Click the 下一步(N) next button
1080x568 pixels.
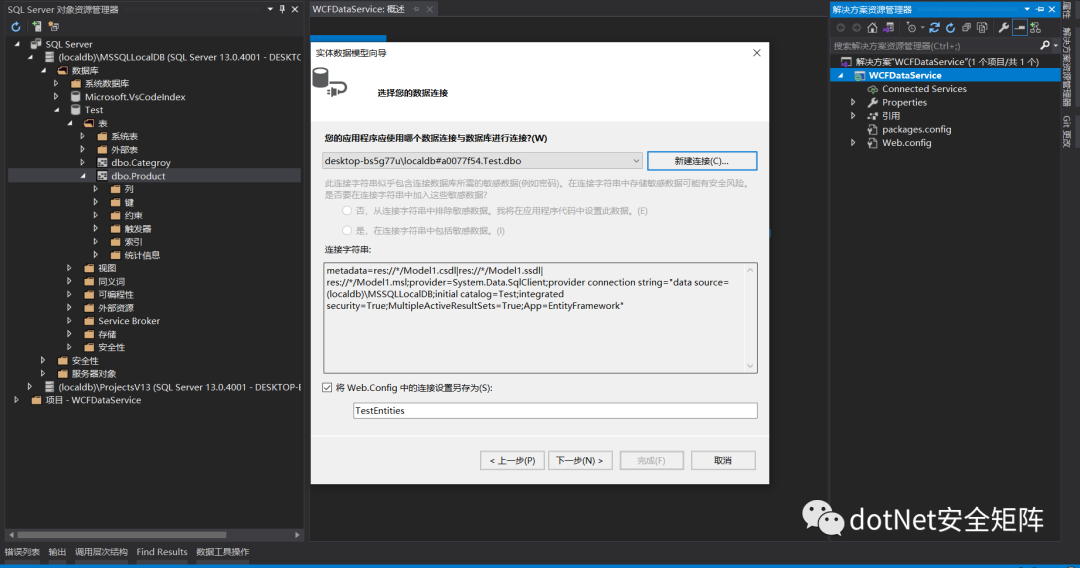pos(580,460)
